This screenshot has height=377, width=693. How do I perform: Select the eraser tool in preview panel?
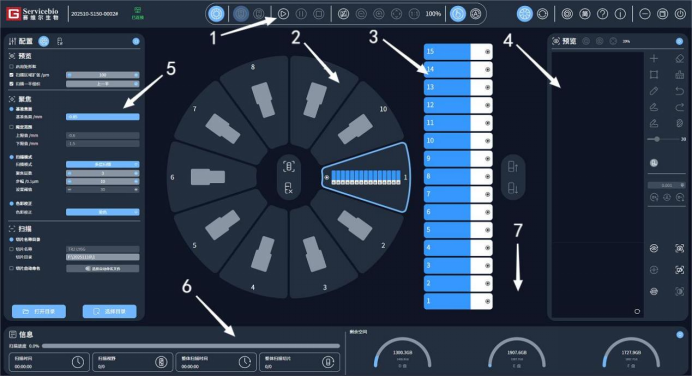point(680,58)
